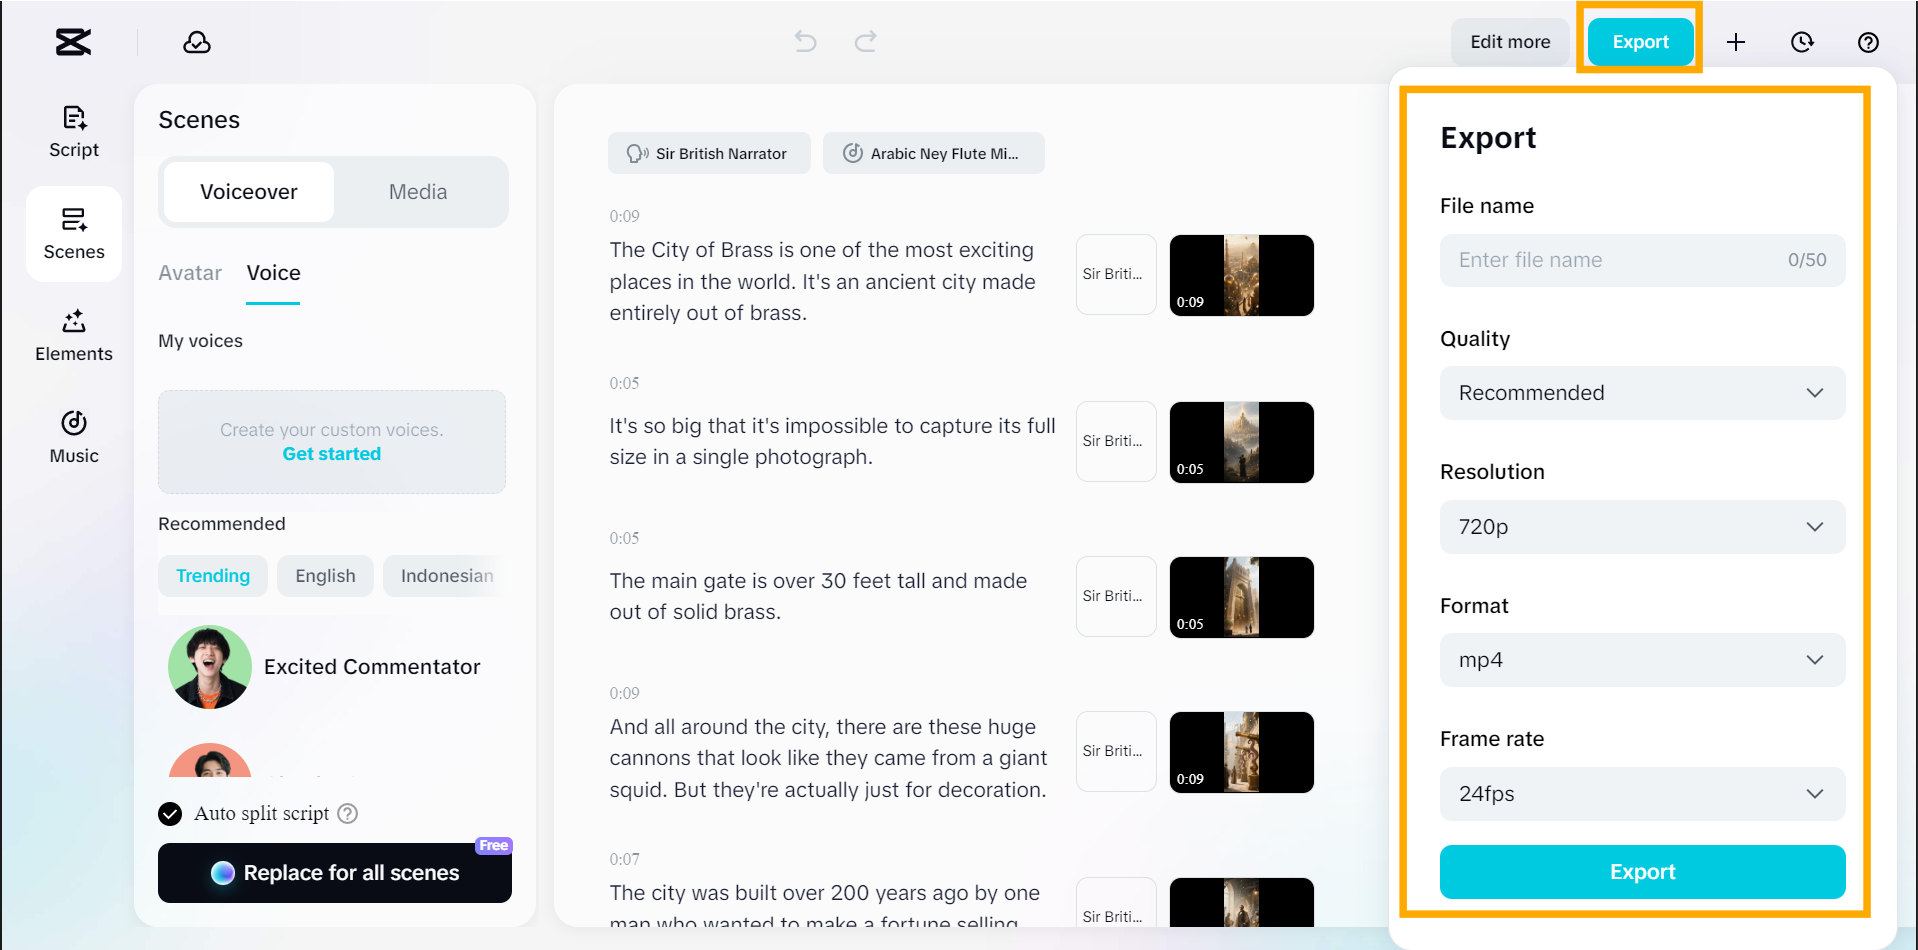Click the Get started link
The height and width of the screenshot is (950, 1918).
pyautogui.click(x=332, y=454)
